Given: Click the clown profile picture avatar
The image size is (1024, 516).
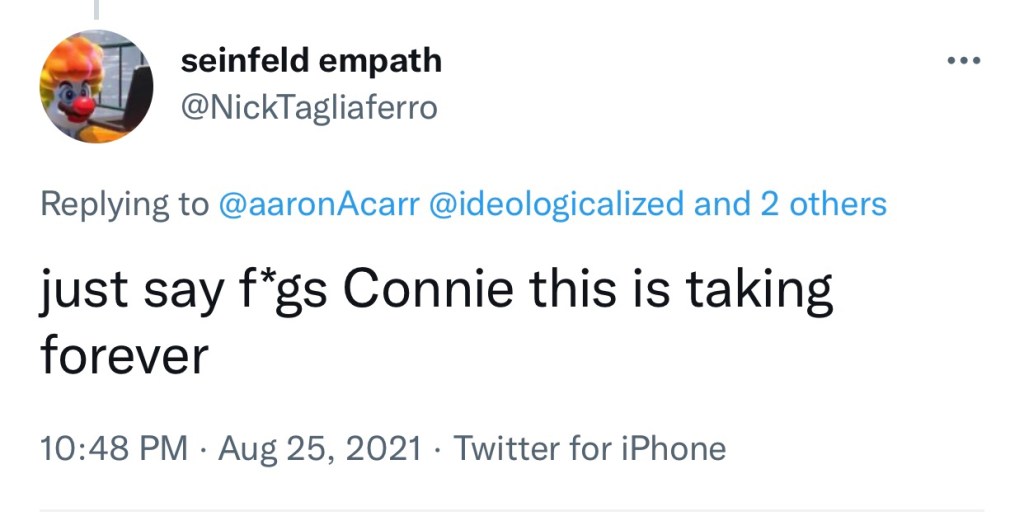Looking at the screenshot, I should coord(96,86).
